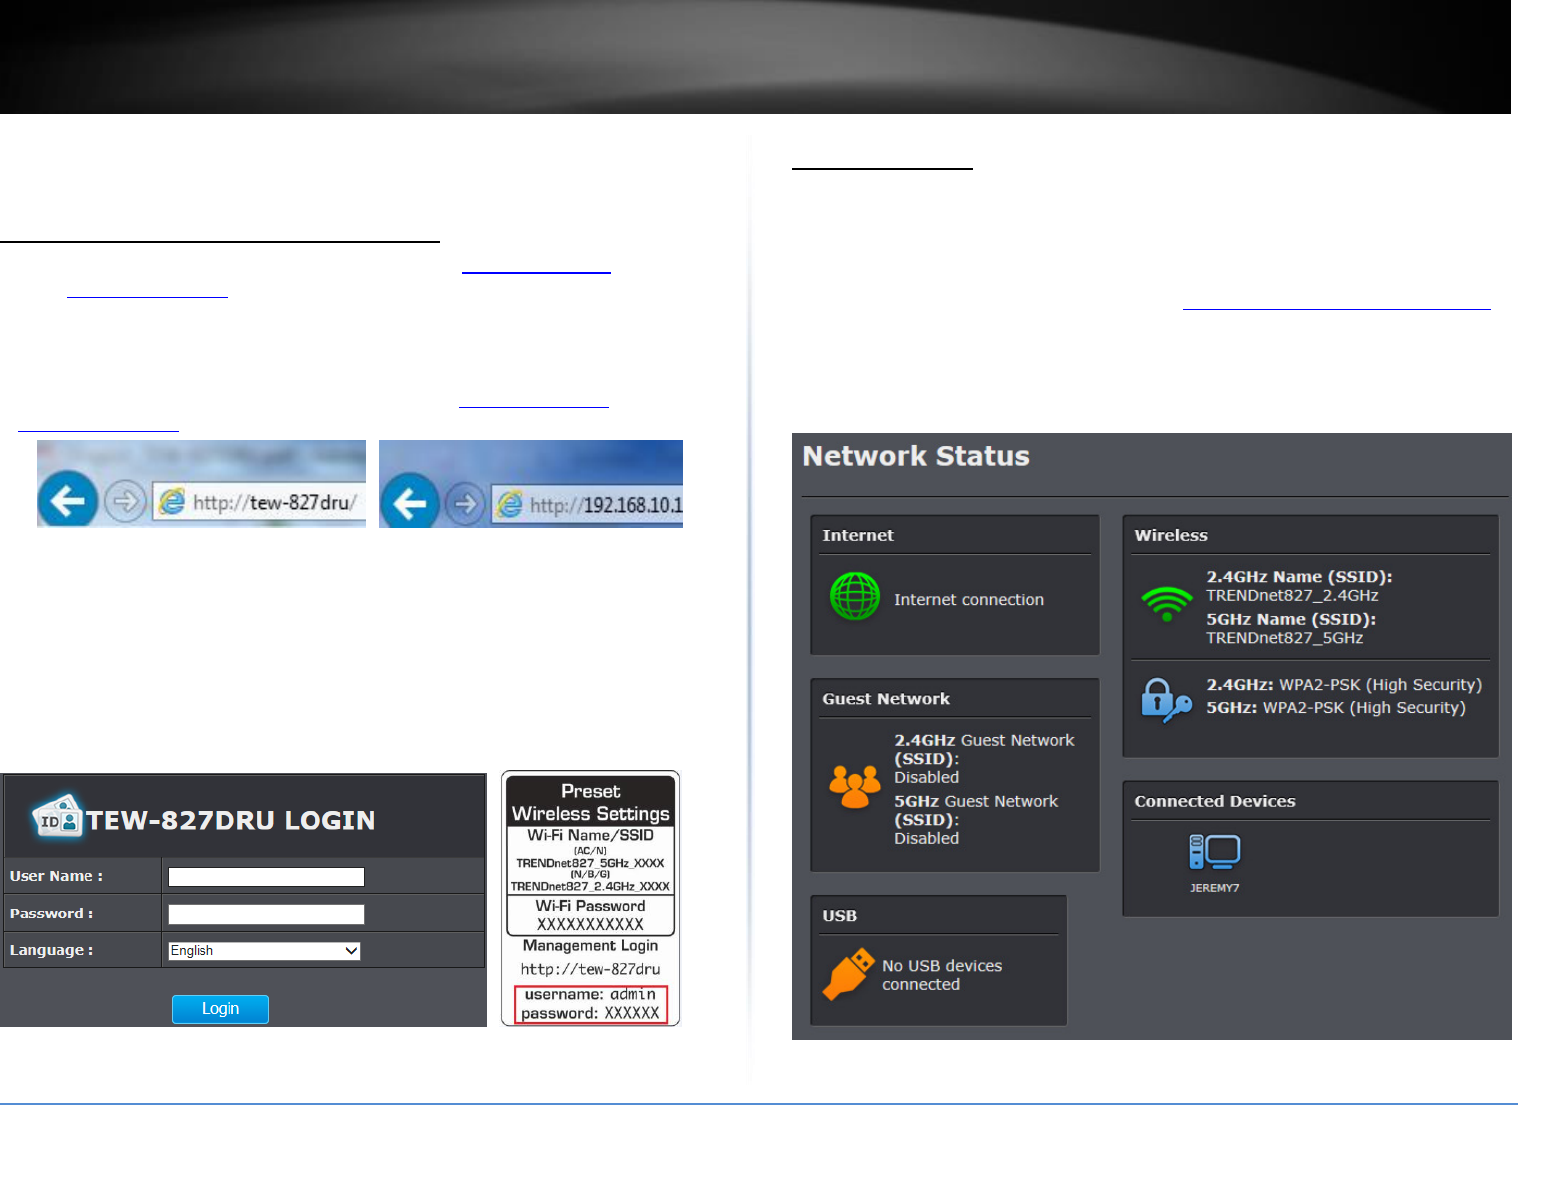The image size is (1548, 1201).
Task: Click the 'Internet connection' status text
Action: click(x=969, y=600)
